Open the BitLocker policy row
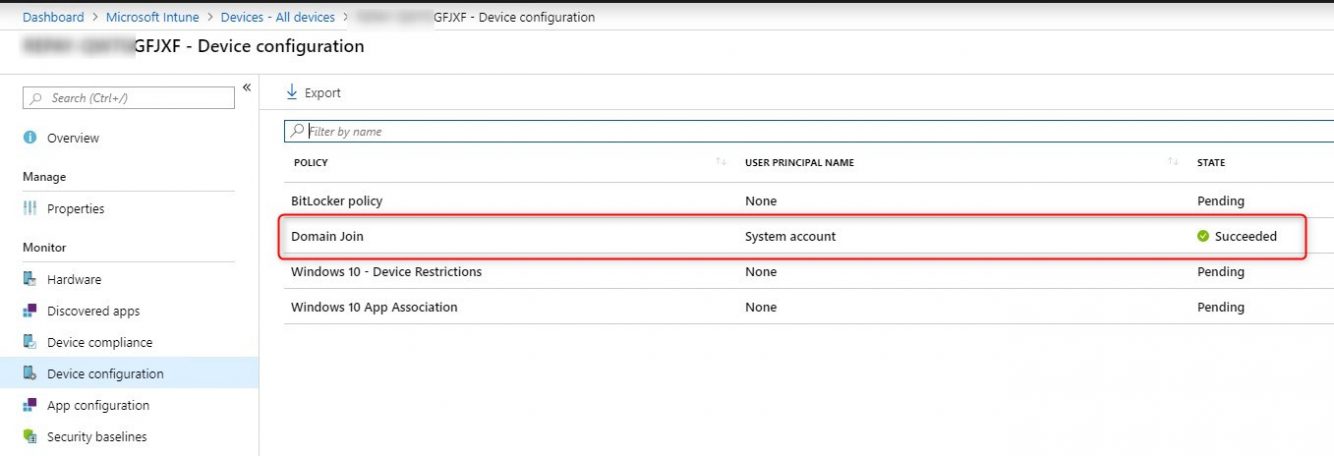This screenshot has height=456, width=1334. [x=809, y=201]
